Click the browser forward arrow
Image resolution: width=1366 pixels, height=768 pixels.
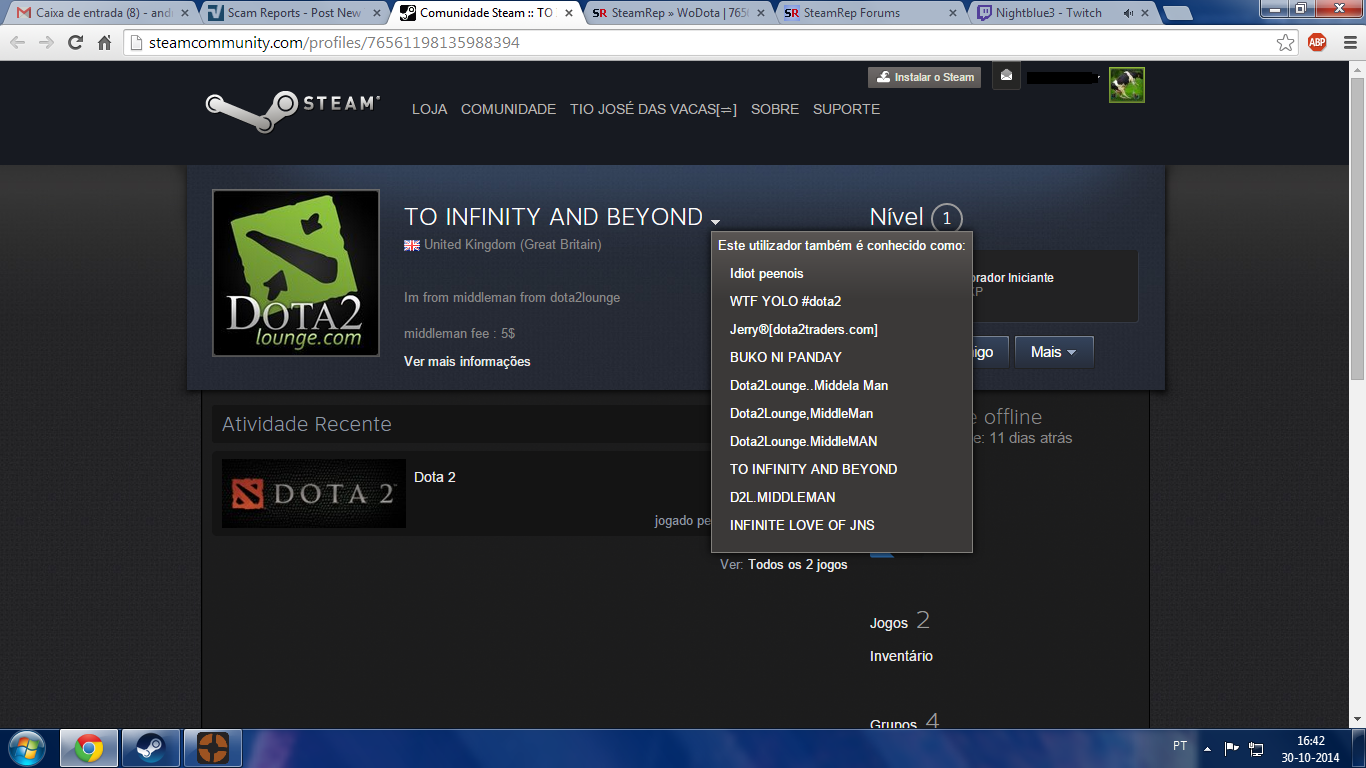[x=47, y=43]
